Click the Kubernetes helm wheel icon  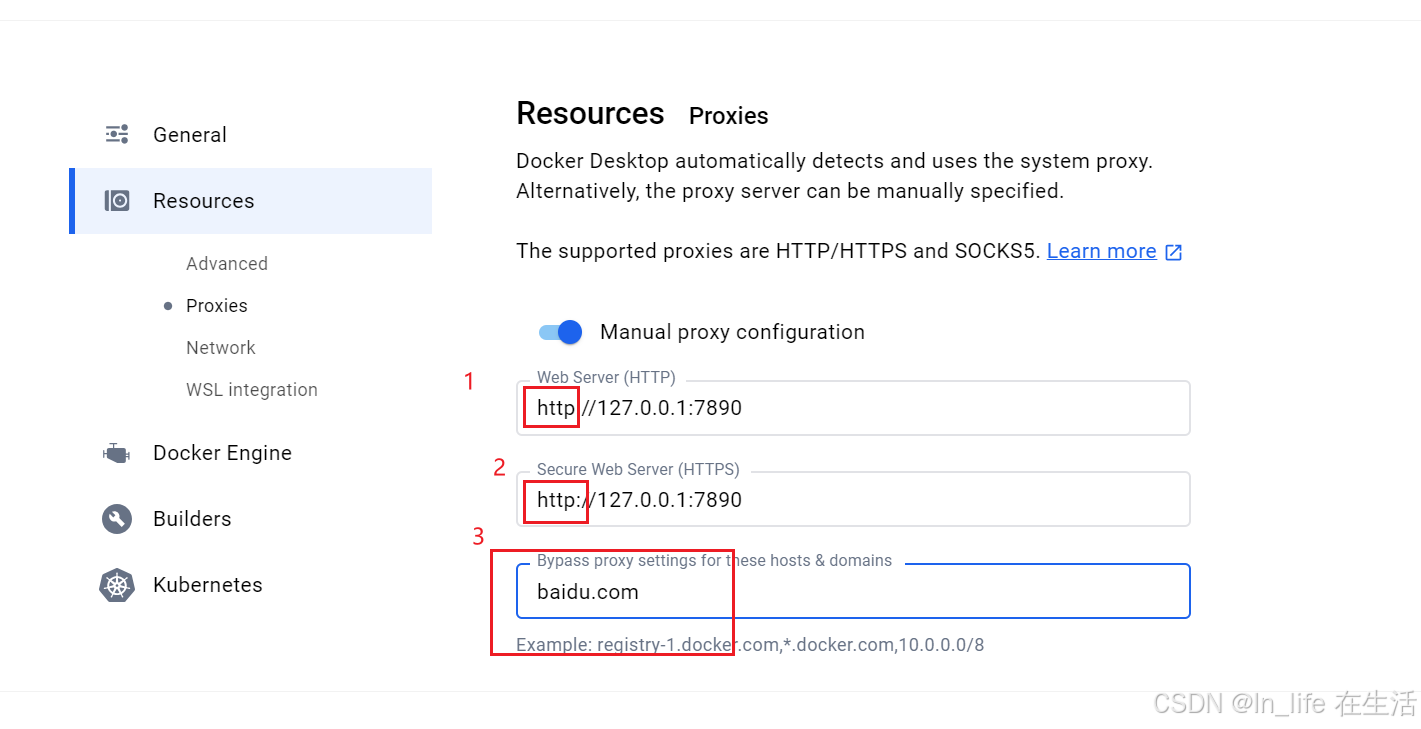[x=117, y=585]
